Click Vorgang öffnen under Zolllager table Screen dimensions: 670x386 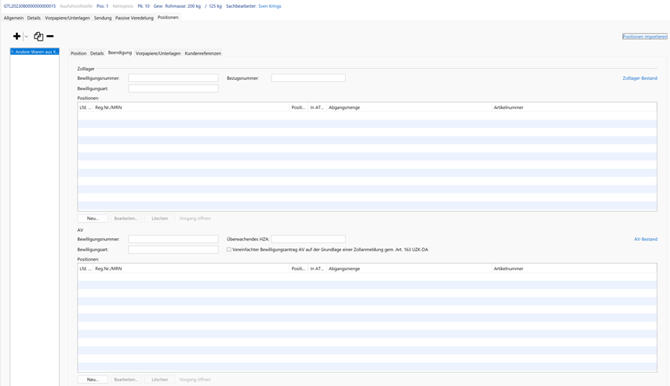pos(195,218)
